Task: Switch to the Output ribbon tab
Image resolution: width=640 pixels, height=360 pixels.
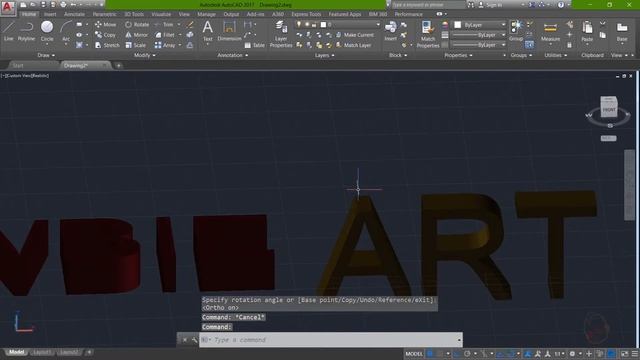Action: 231,14
